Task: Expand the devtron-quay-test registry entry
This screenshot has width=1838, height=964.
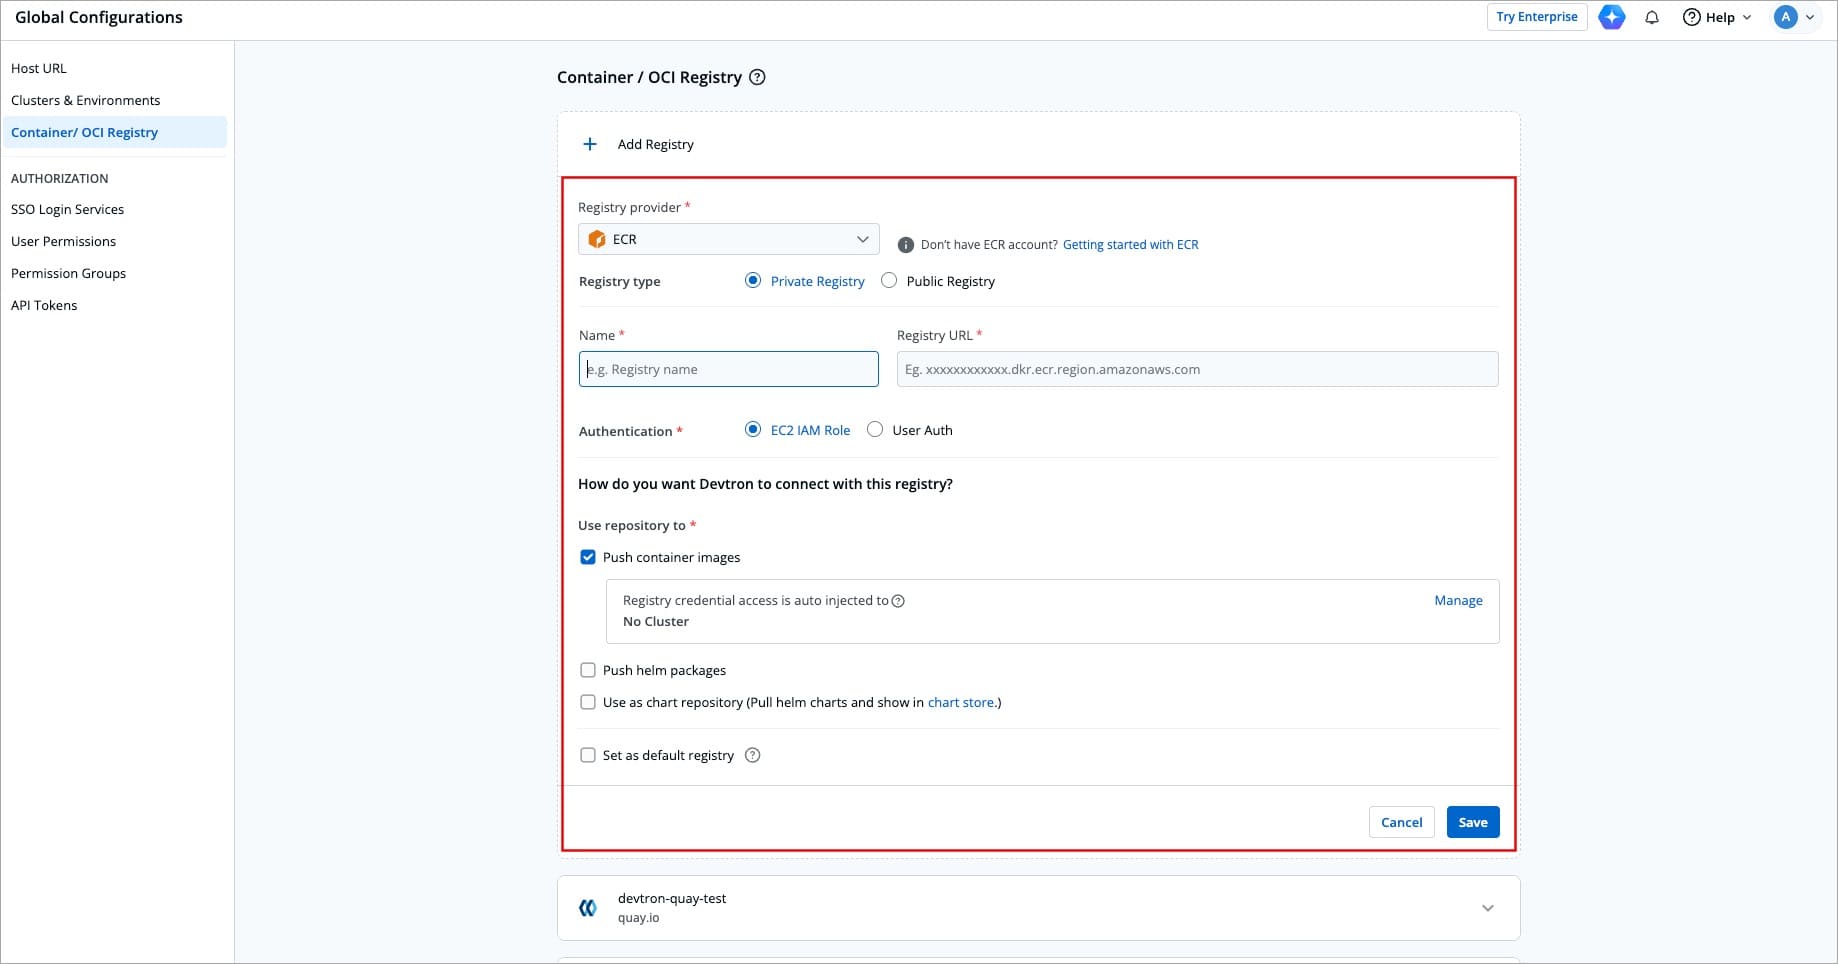Action: [x=1487, y=908]
